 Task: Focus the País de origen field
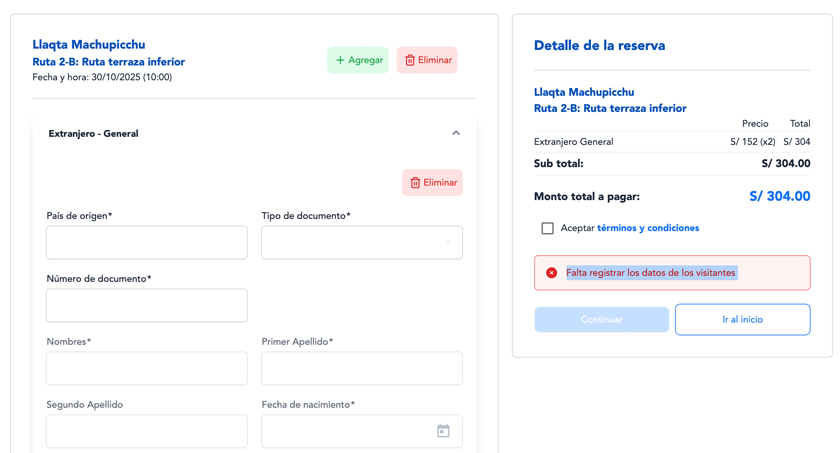click(146, 242)
